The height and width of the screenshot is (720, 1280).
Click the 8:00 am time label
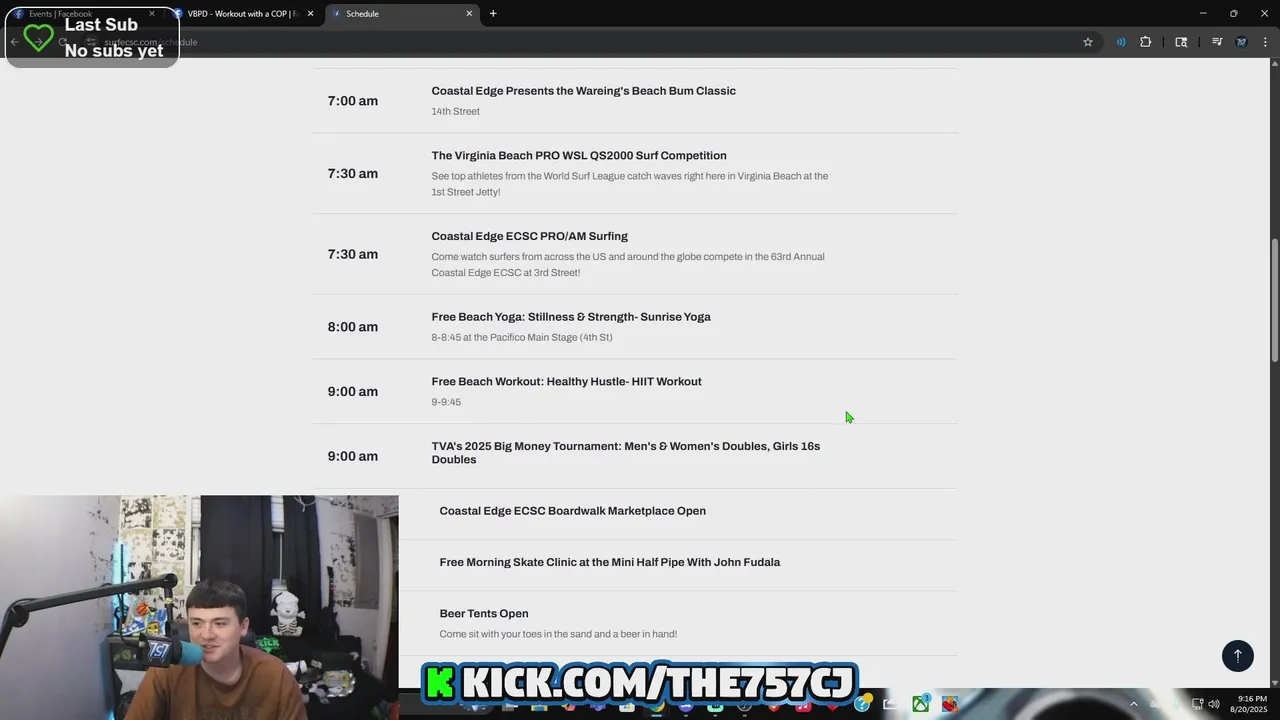[x=352, y=327]
